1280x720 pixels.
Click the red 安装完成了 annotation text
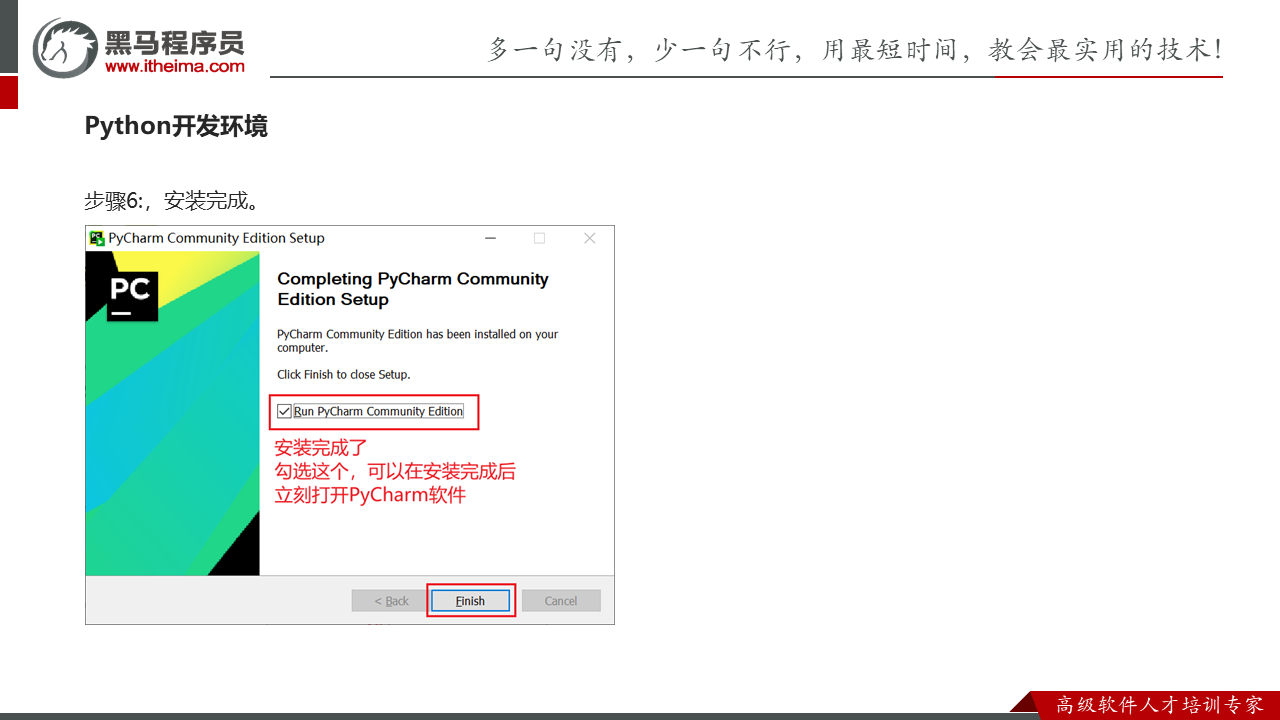click(x=321, y=448)
